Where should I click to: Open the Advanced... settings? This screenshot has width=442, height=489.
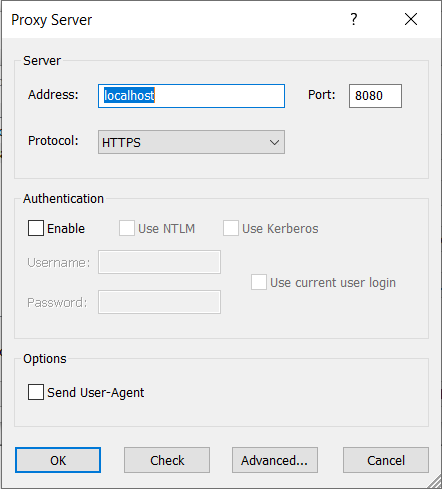pos(275,460)
